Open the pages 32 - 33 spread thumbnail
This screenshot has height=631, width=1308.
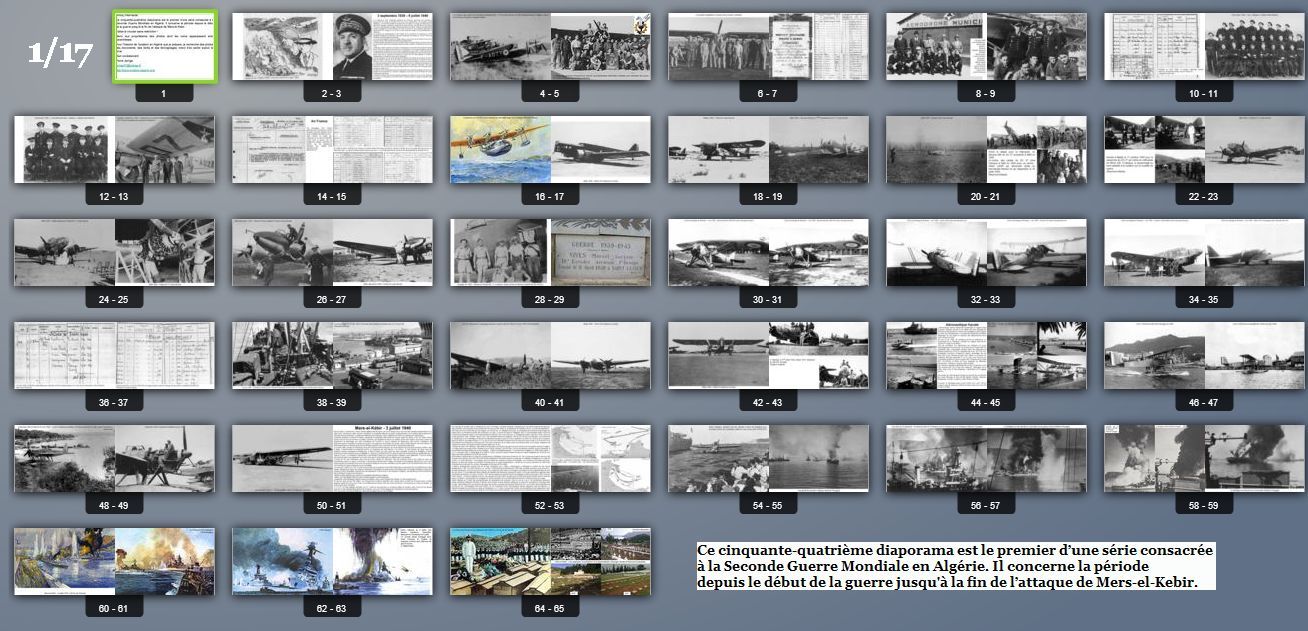(x=986, y=253)
